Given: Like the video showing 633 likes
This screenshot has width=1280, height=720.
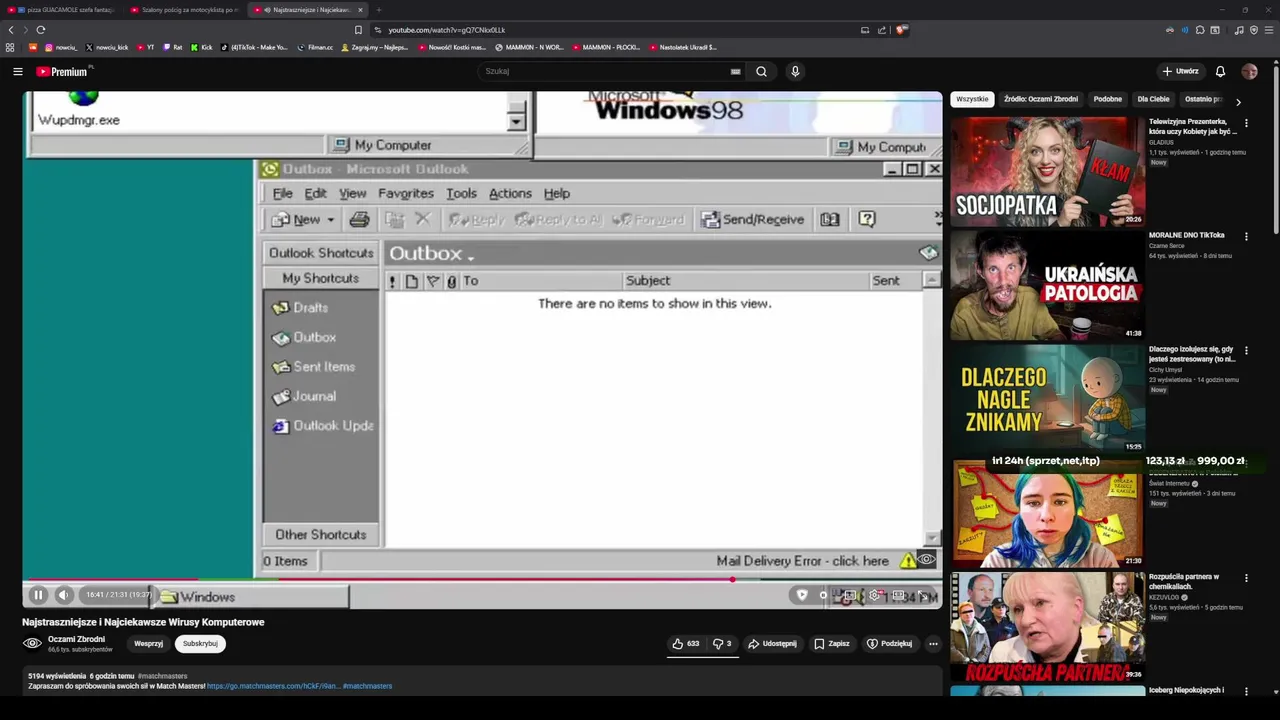Looking at the screenshot, I should click(686, 644).
